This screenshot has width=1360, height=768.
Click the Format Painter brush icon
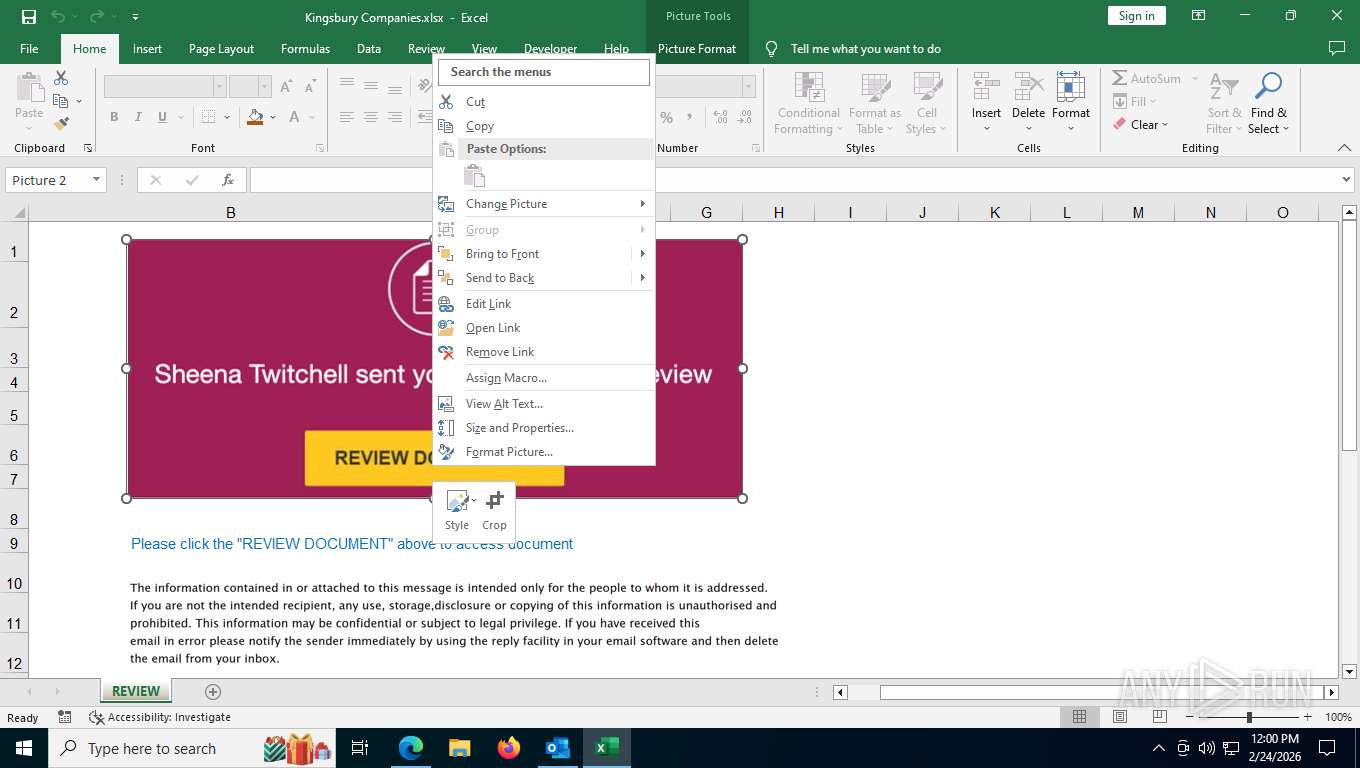61,124
